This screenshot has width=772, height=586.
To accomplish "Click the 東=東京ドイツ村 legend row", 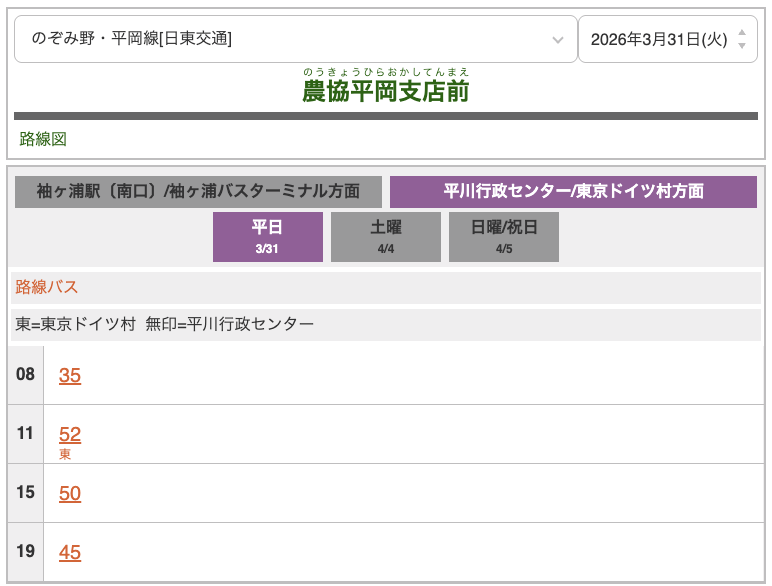I will tap(165, 325).
